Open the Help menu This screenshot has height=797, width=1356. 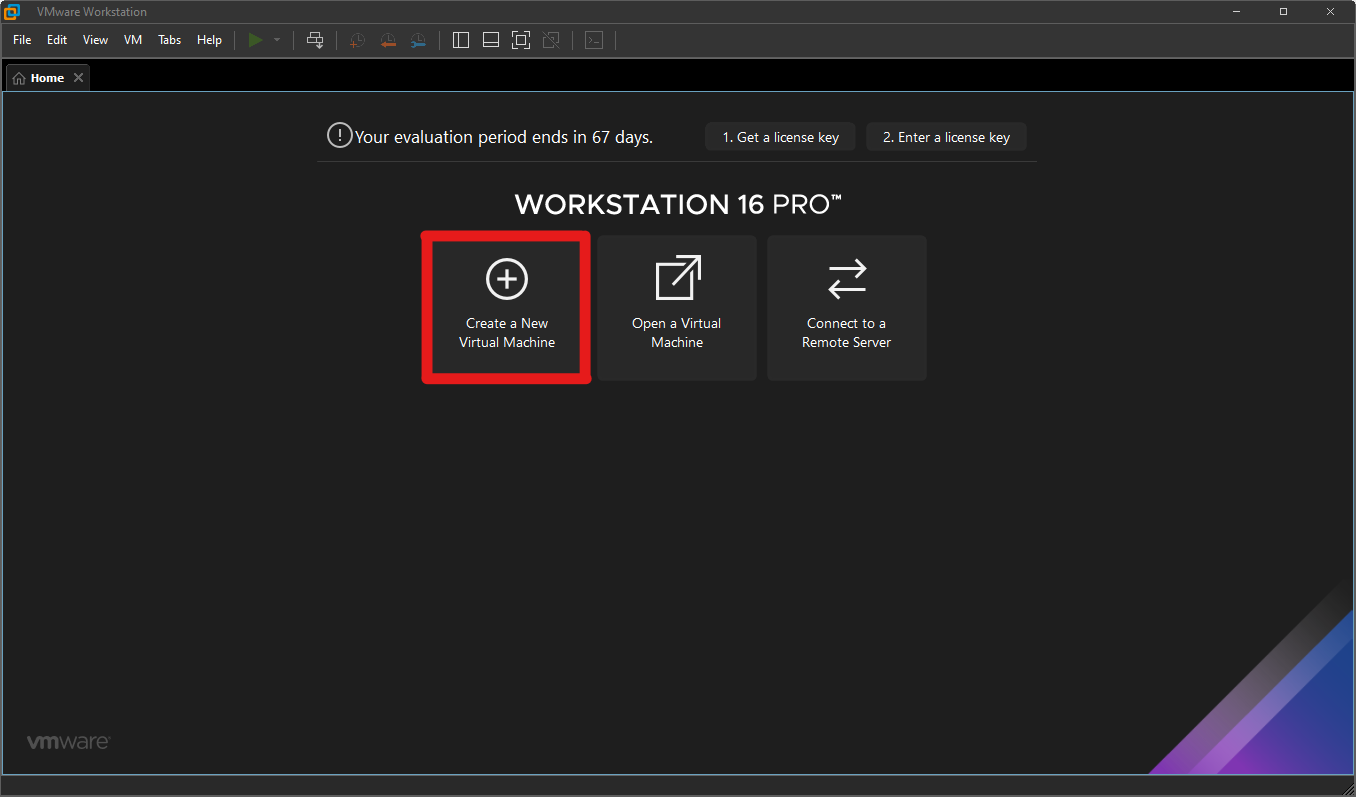pyautogui.click(x=209, y=40)
